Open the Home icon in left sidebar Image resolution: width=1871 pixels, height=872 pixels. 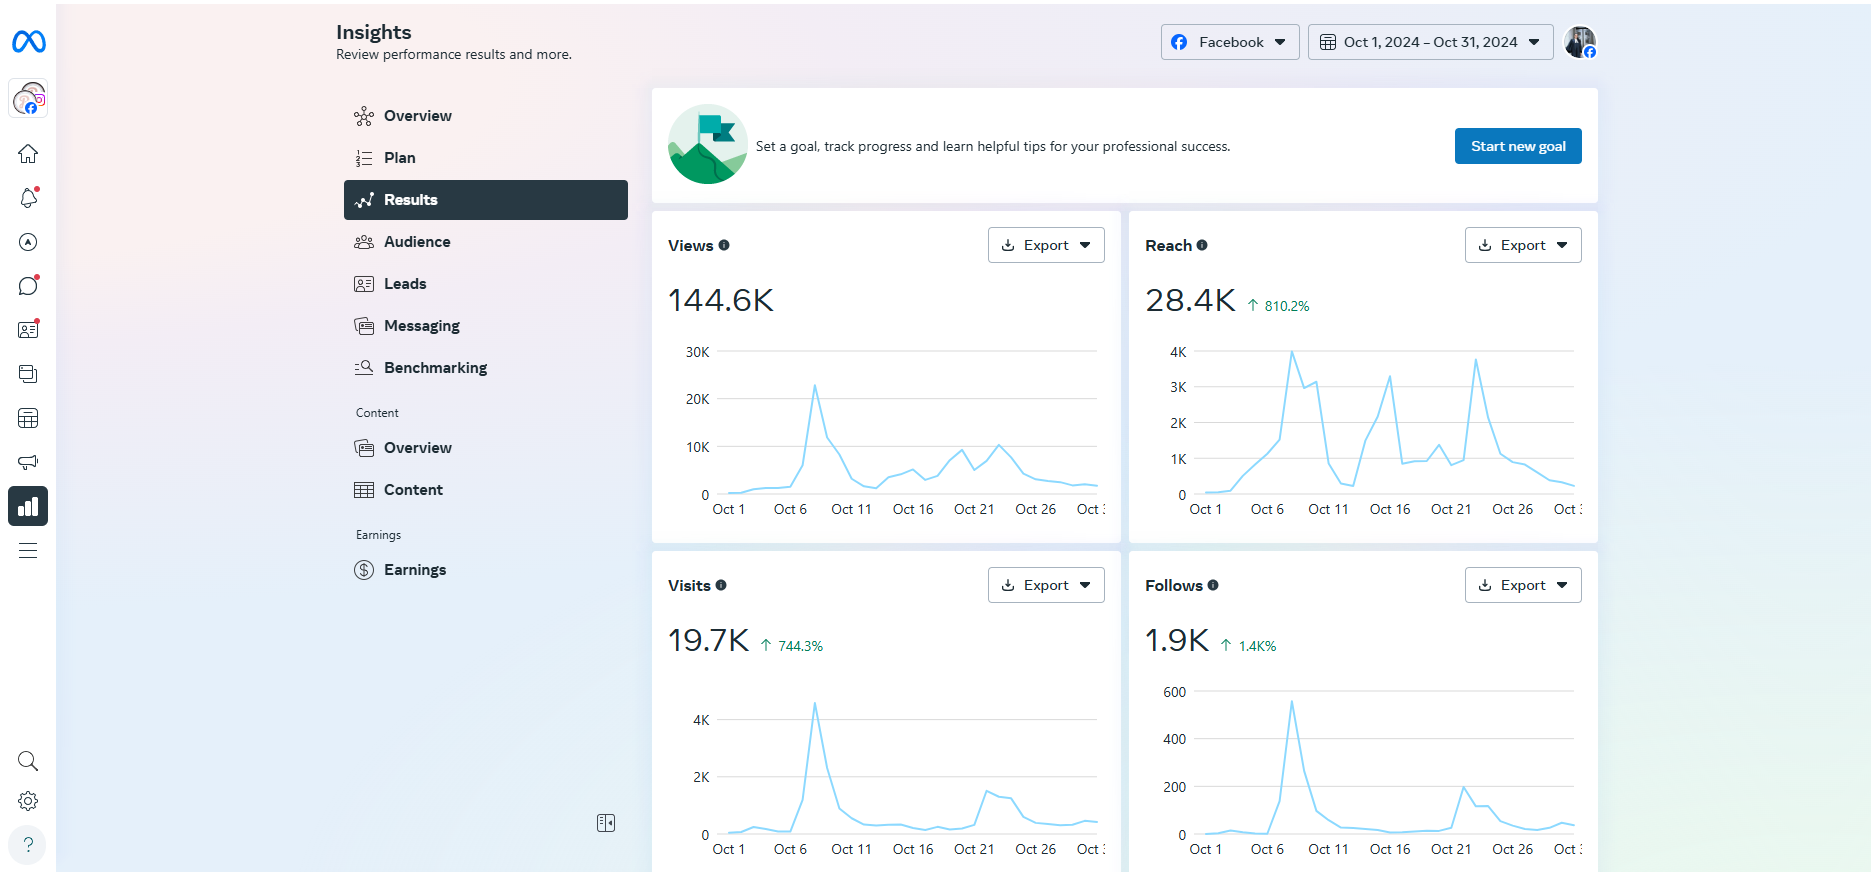click(x=28, y=154)
